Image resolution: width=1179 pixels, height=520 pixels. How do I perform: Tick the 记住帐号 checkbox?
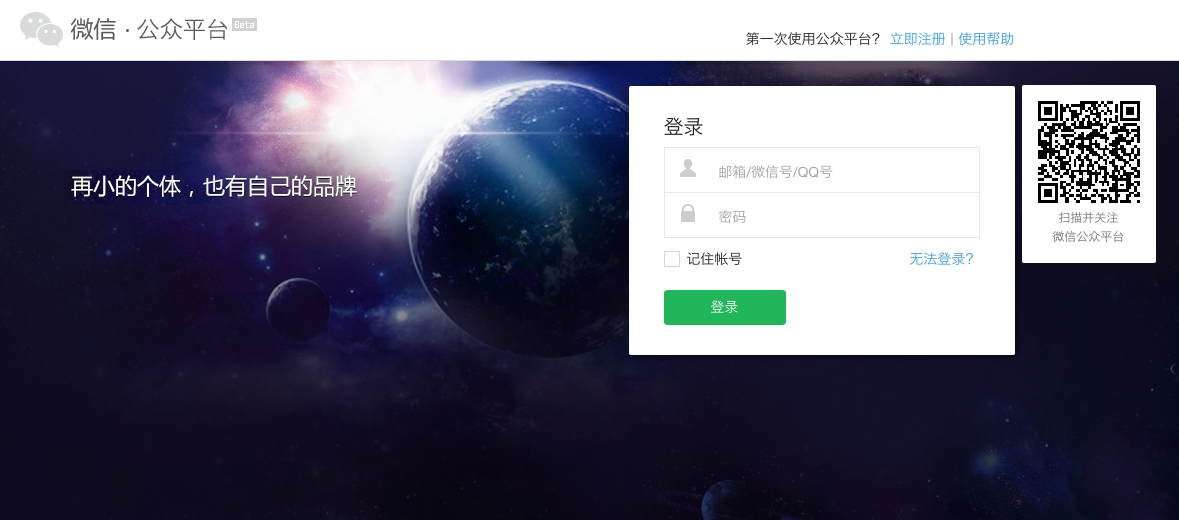[672, 259]
